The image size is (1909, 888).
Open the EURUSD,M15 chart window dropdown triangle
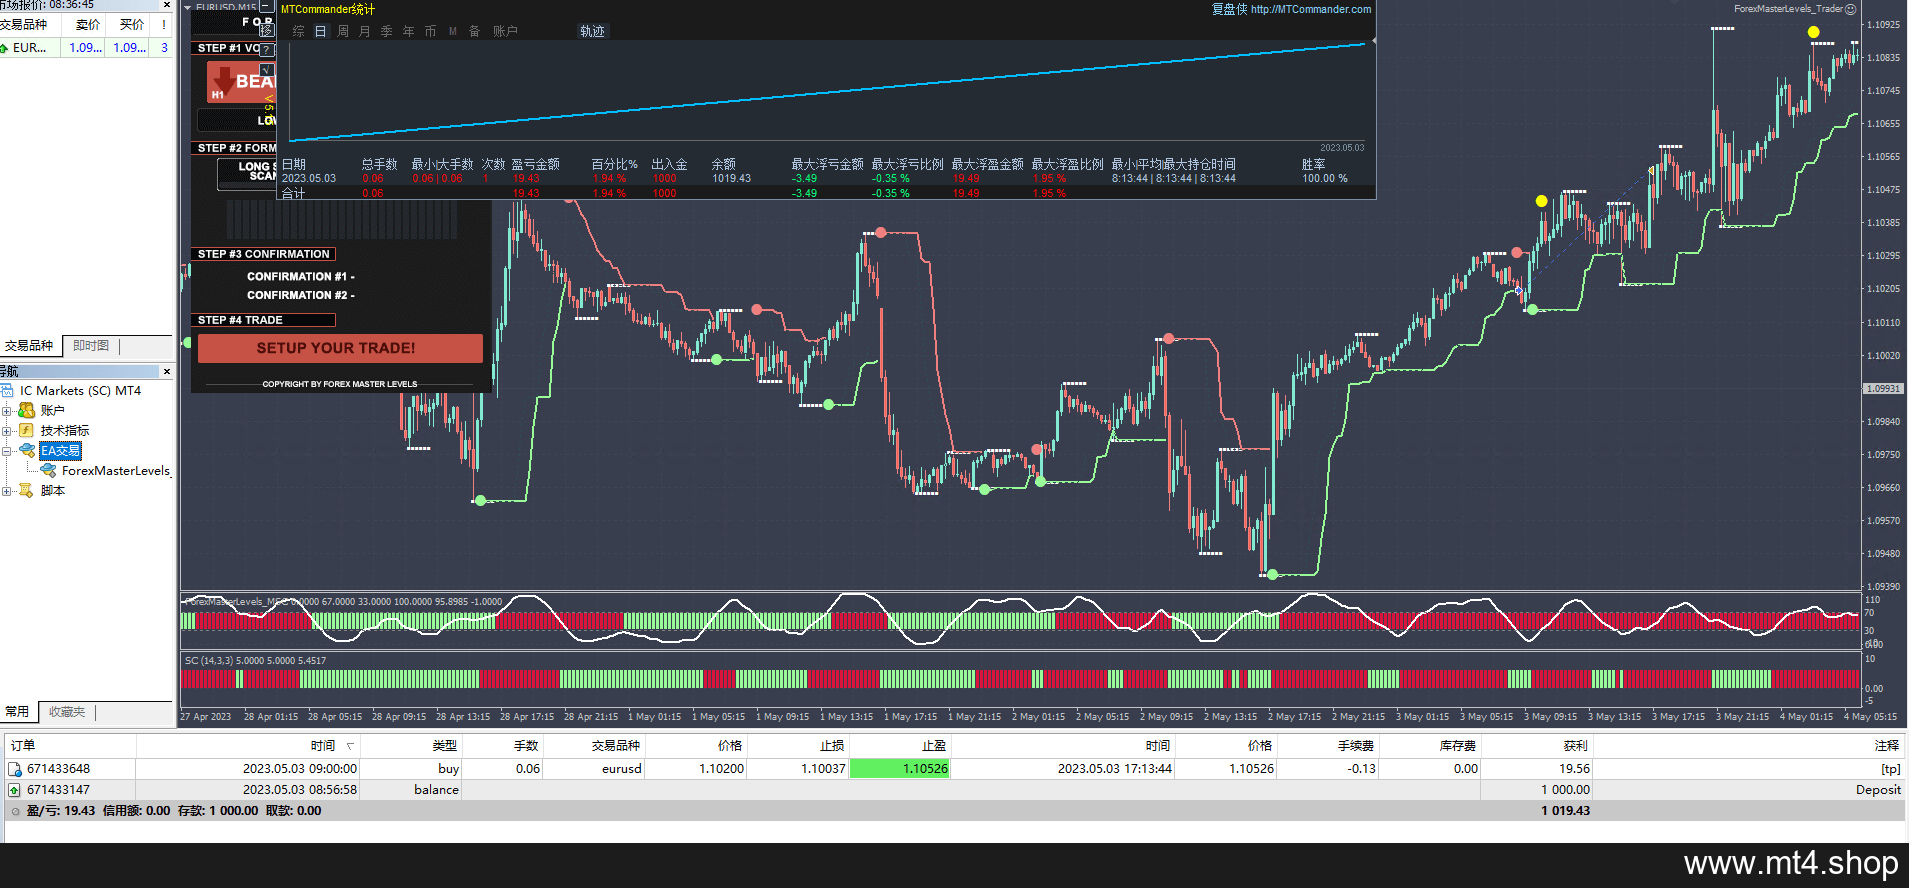[x=187, y=7]
